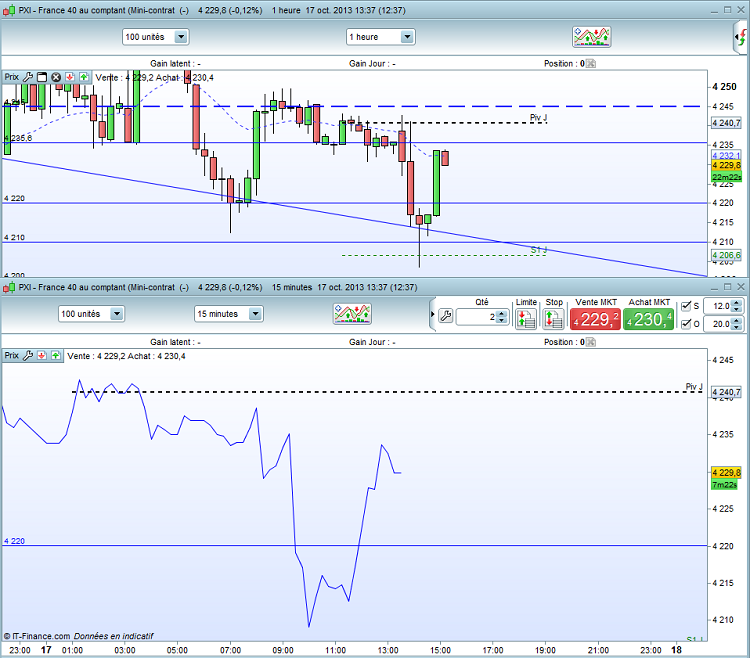
Task: Click the PXI candlestick icon, bottom window title
Action: [9, 287]
